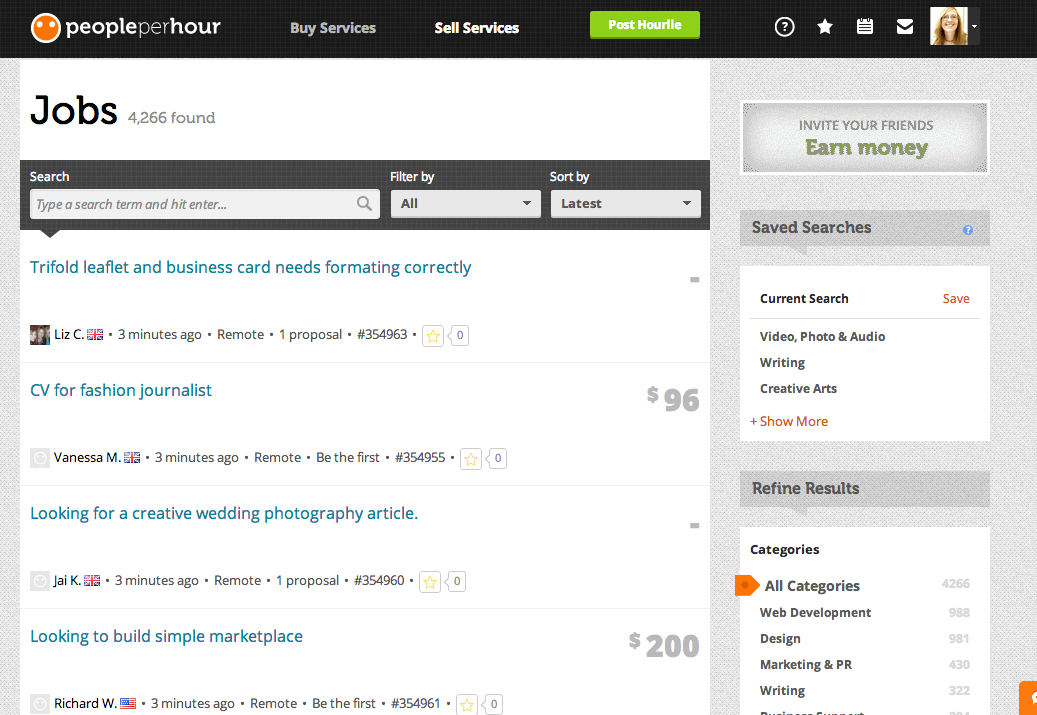Viewport: 1037px width, 715px height.
Task: Click the $96 job budget
Action: pos(673,399)
